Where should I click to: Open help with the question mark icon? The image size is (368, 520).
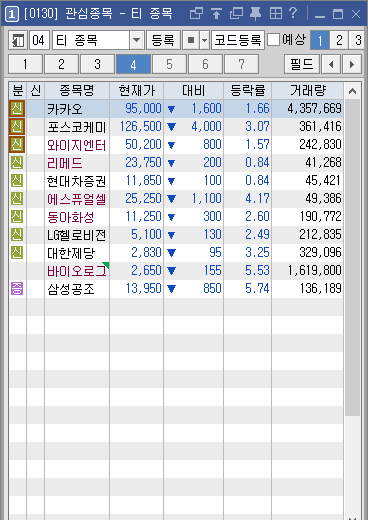293,13
